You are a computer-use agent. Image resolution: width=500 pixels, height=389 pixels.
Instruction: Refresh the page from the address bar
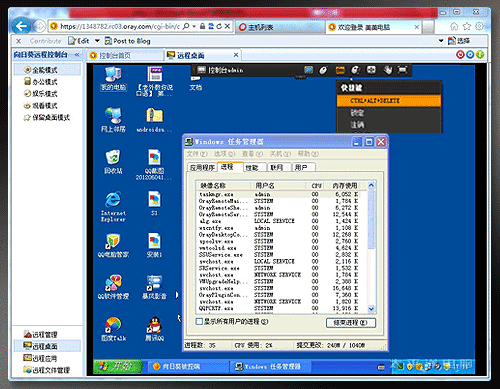(x=219, y=26)
